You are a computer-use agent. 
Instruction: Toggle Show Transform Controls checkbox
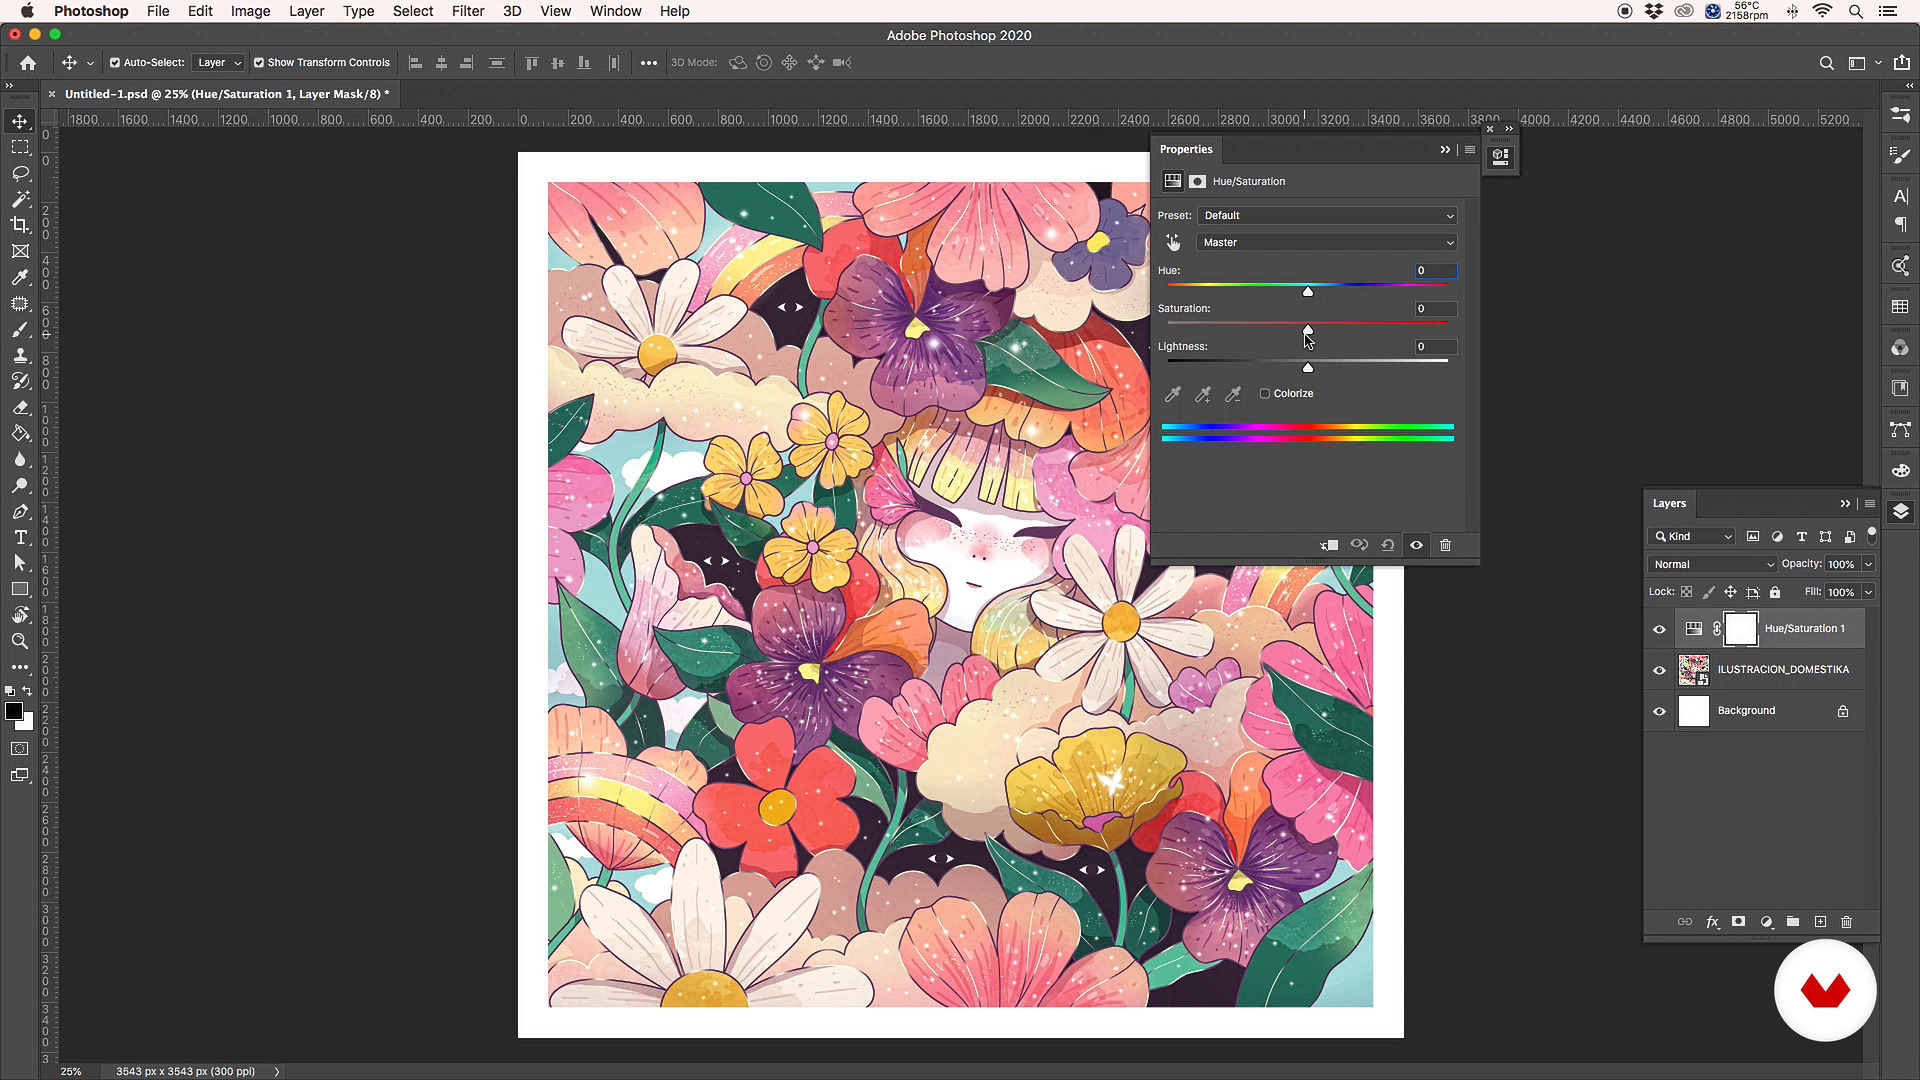(259, 62)
